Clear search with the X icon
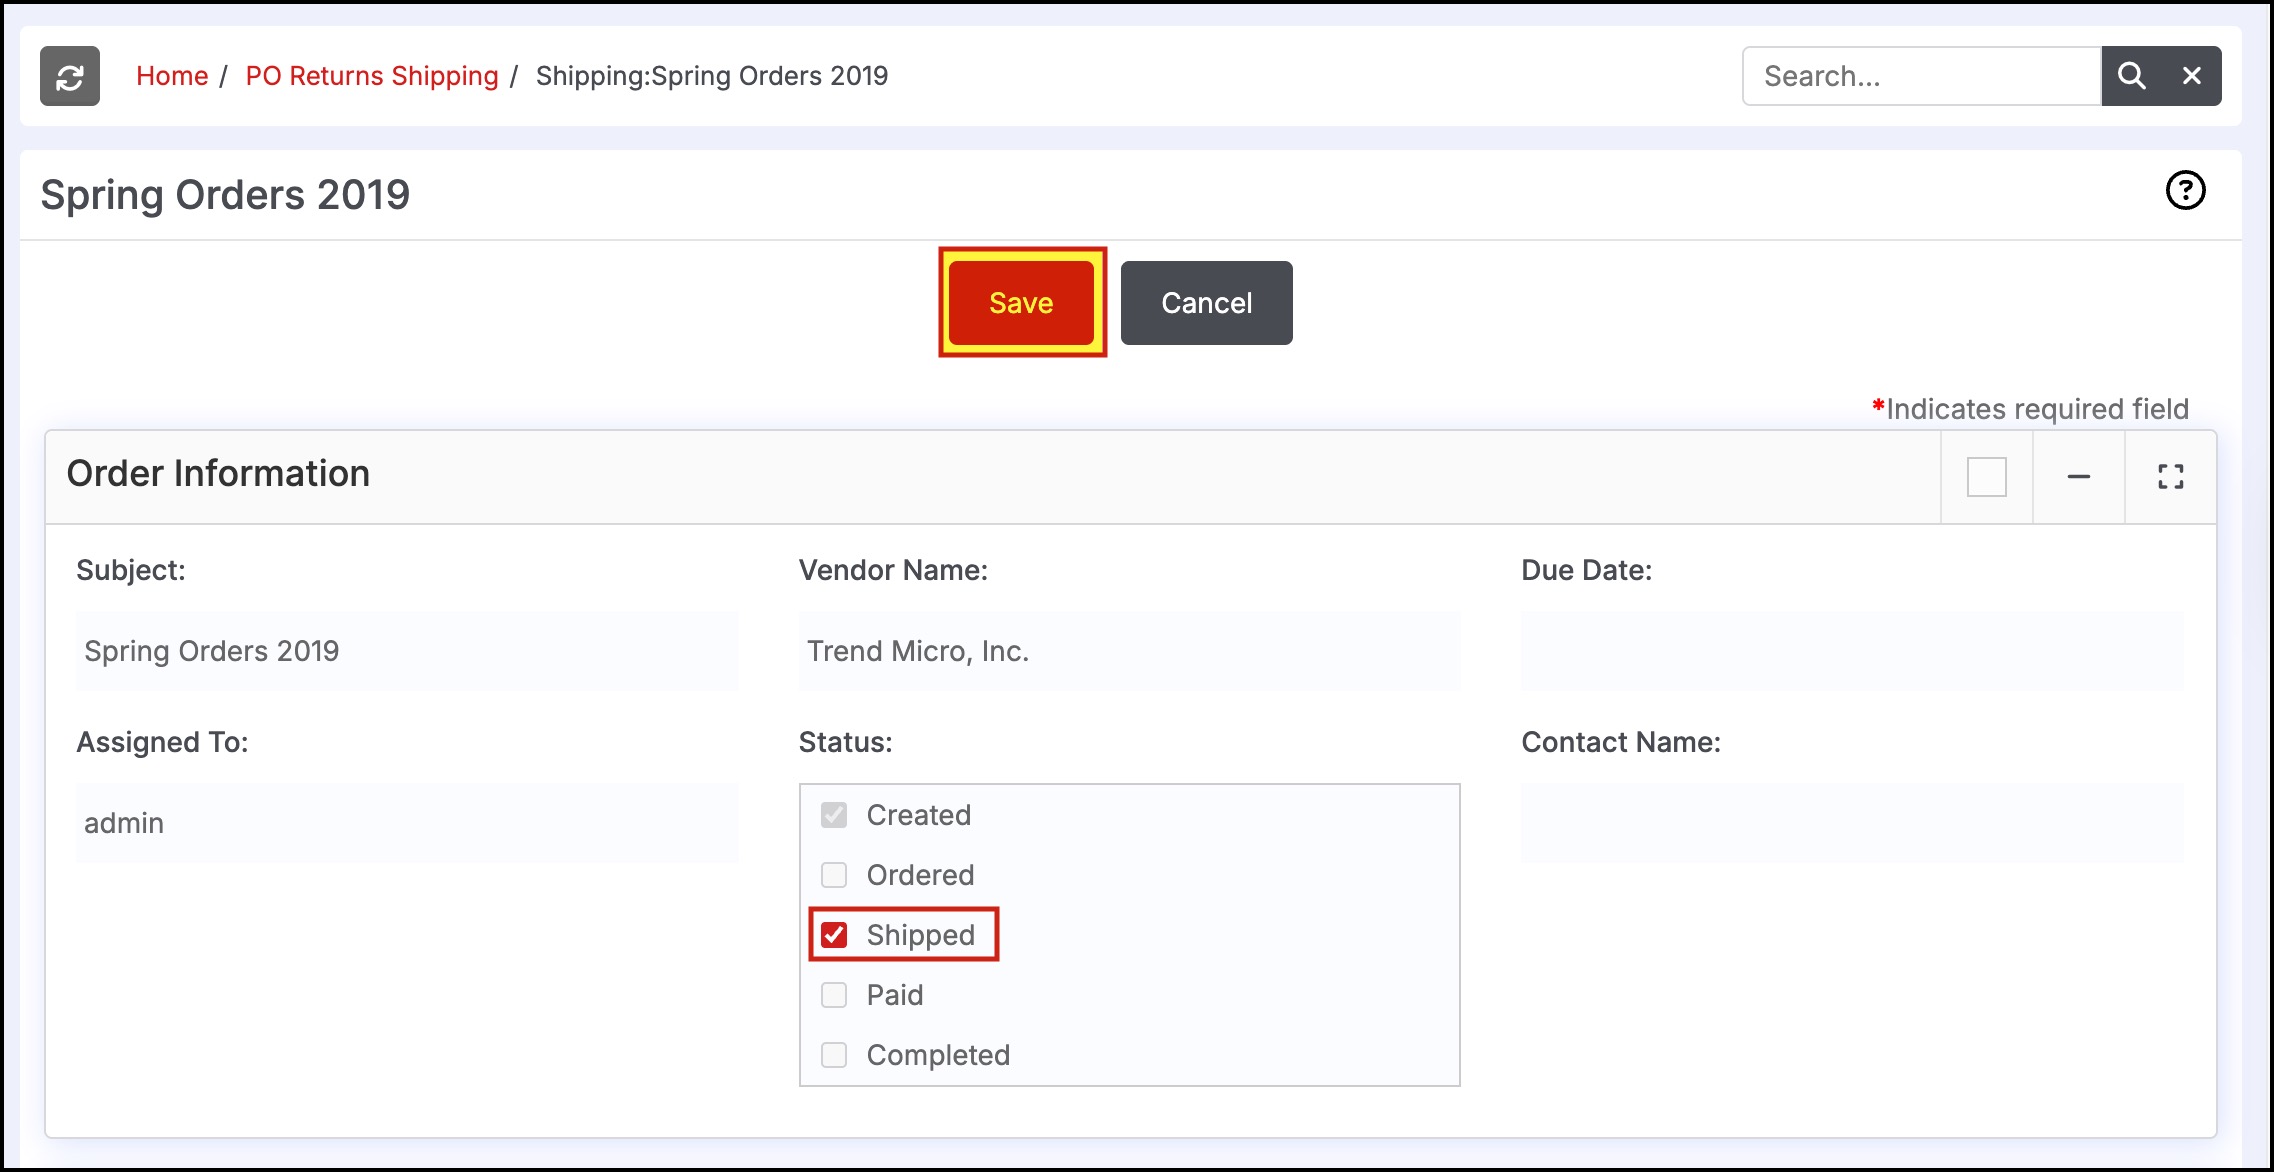Image resolution: width=2274 pixels, height=1172 pixels. (x=2192, y=76)
